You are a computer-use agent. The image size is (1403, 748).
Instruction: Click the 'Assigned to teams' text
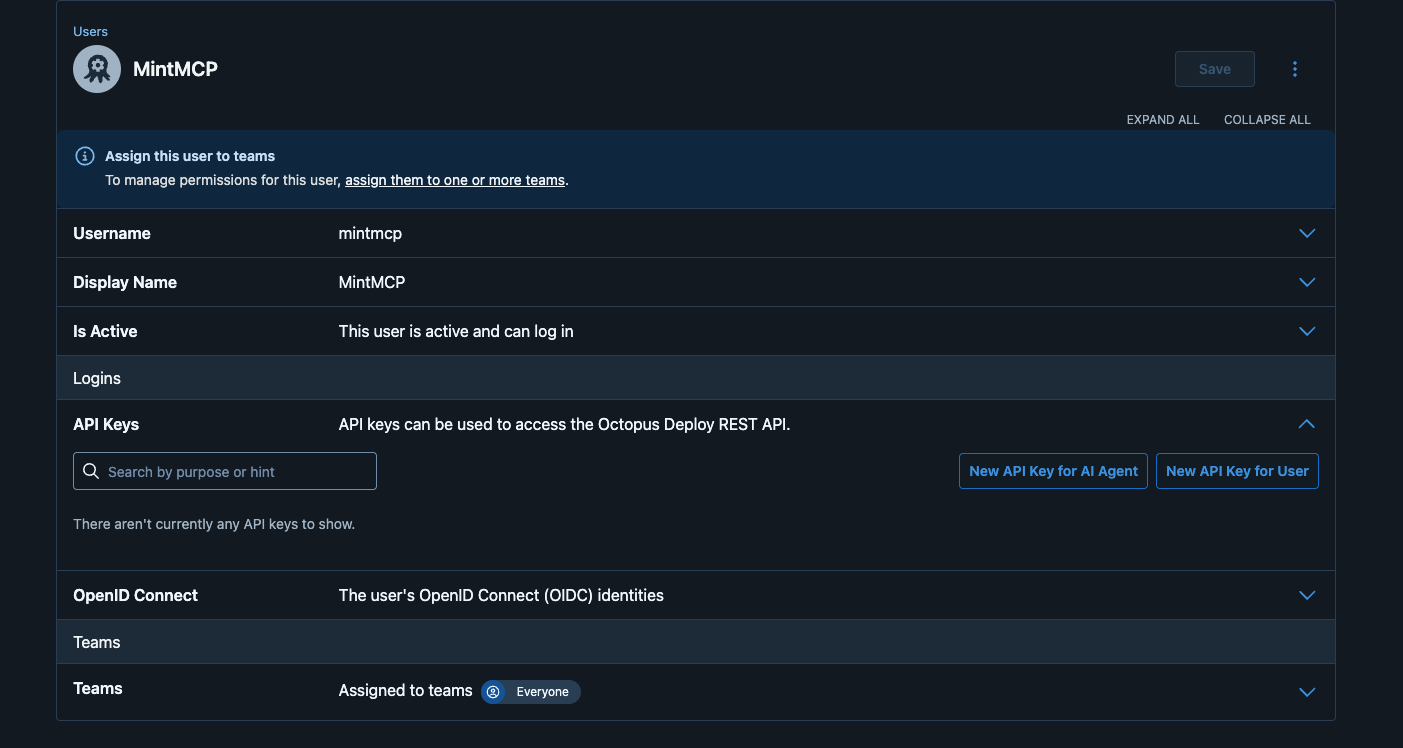[x=405, y=690]
